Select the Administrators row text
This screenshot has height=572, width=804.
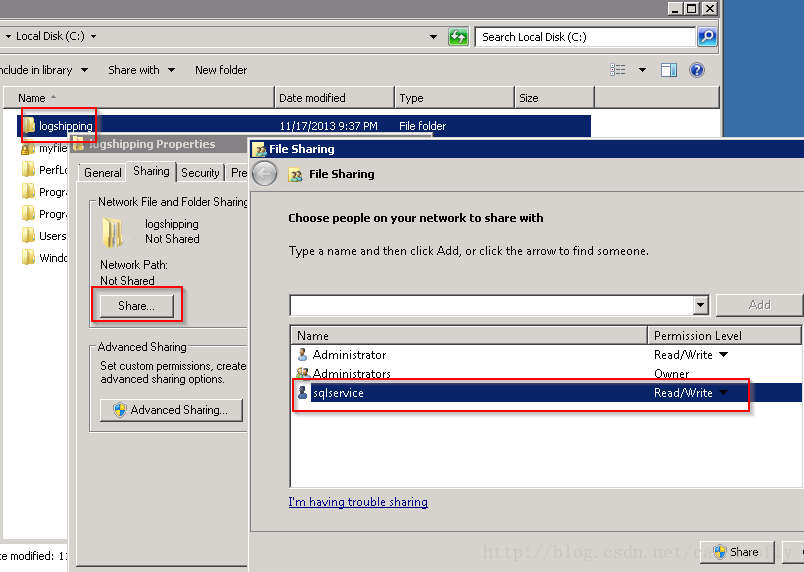click(x=352, y=374)
